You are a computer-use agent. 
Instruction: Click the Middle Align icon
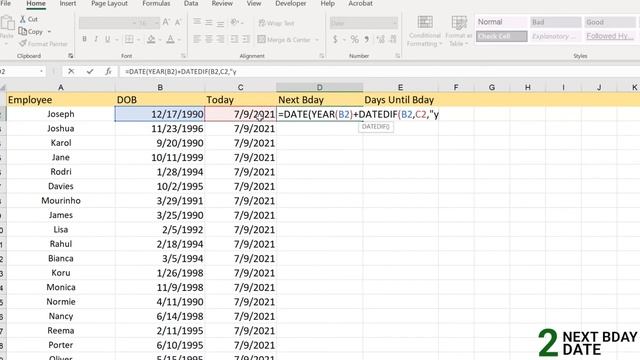point(209,22)
